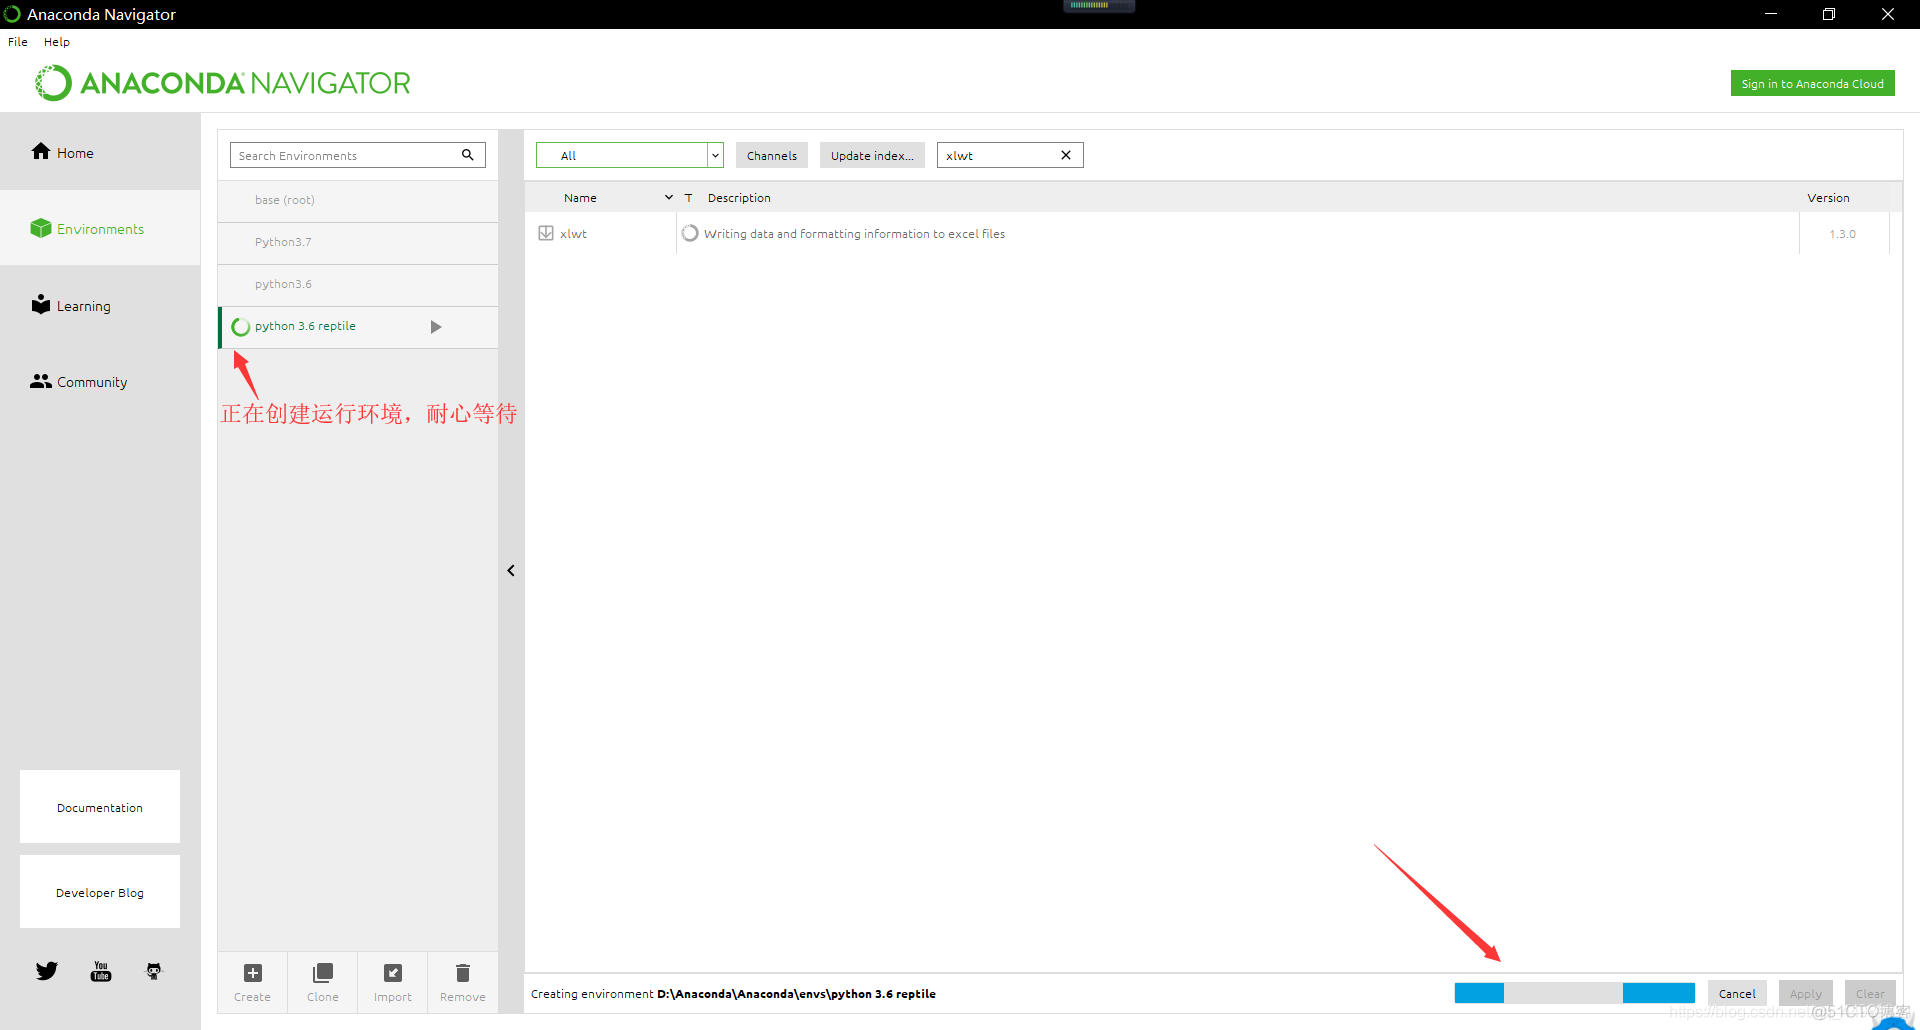This screenshot has width=1920, height=1030.
Task: Select the Environments cube icon
Action: [x=40, y=228]
